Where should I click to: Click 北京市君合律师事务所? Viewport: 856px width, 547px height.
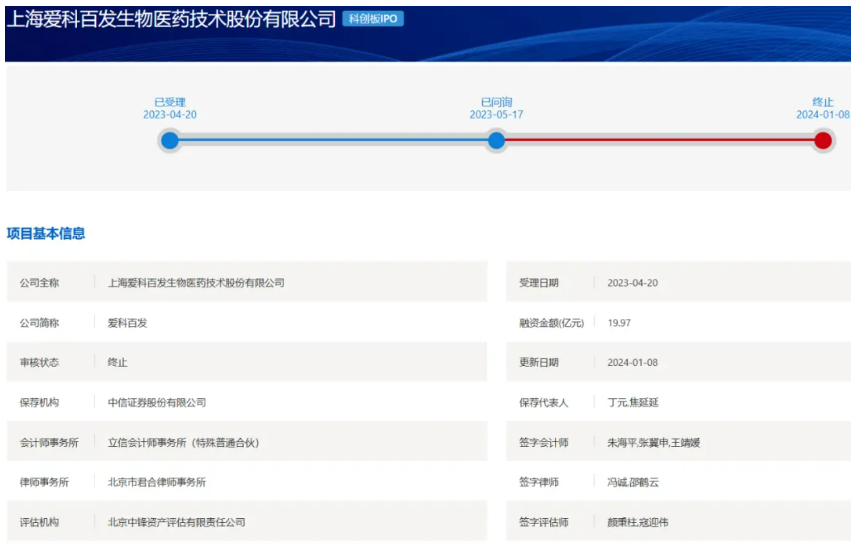[x=157, y=482]
